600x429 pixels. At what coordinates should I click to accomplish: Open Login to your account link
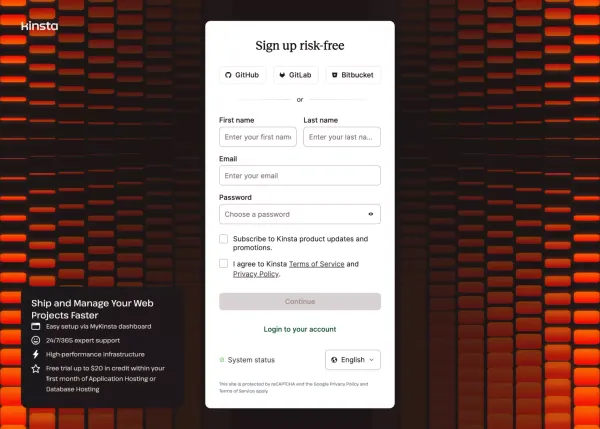(x=300, y=329)
